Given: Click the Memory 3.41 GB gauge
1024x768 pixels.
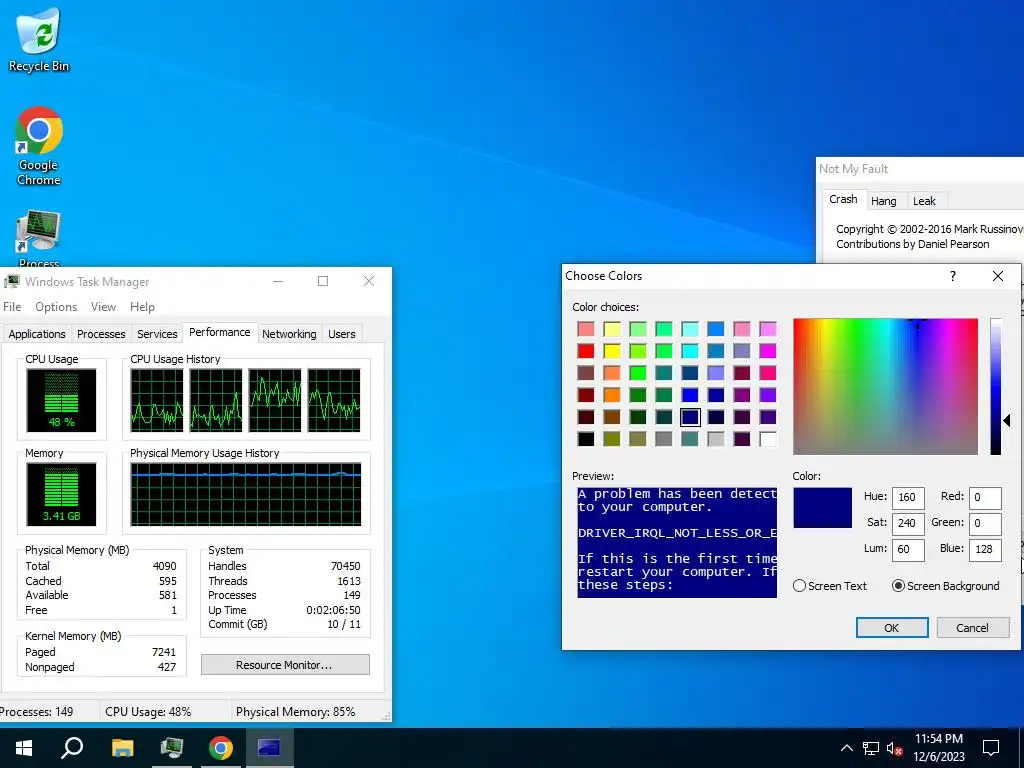Looking at the screenshot, I should (61, 494).
